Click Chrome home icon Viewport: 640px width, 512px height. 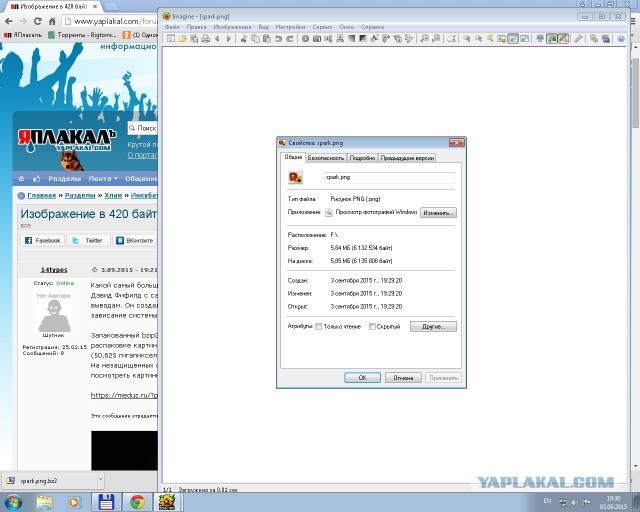[52, 21]
